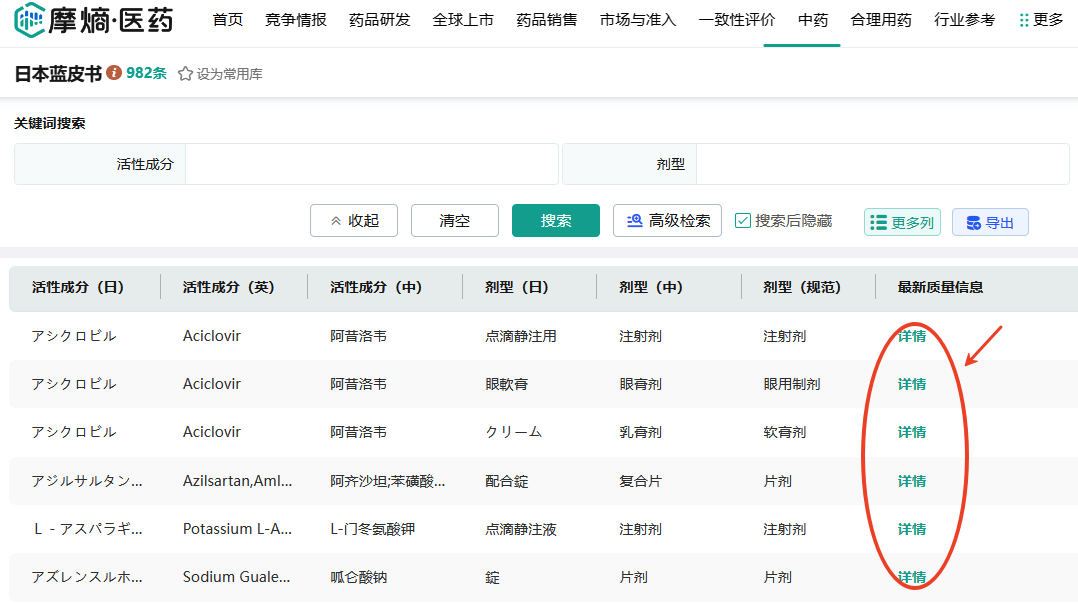Screen dimensions: 1078x603
Task: Click the star icon 设为常用库
Action: coord(185,74)
